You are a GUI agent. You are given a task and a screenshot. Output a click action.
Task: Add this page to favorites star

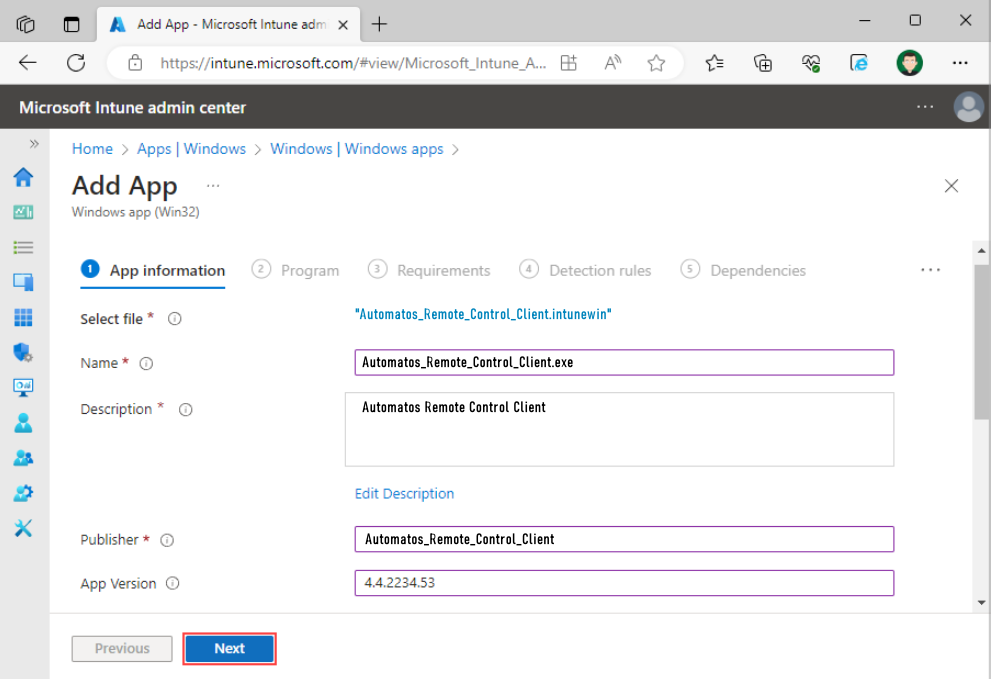pos(656,63)
